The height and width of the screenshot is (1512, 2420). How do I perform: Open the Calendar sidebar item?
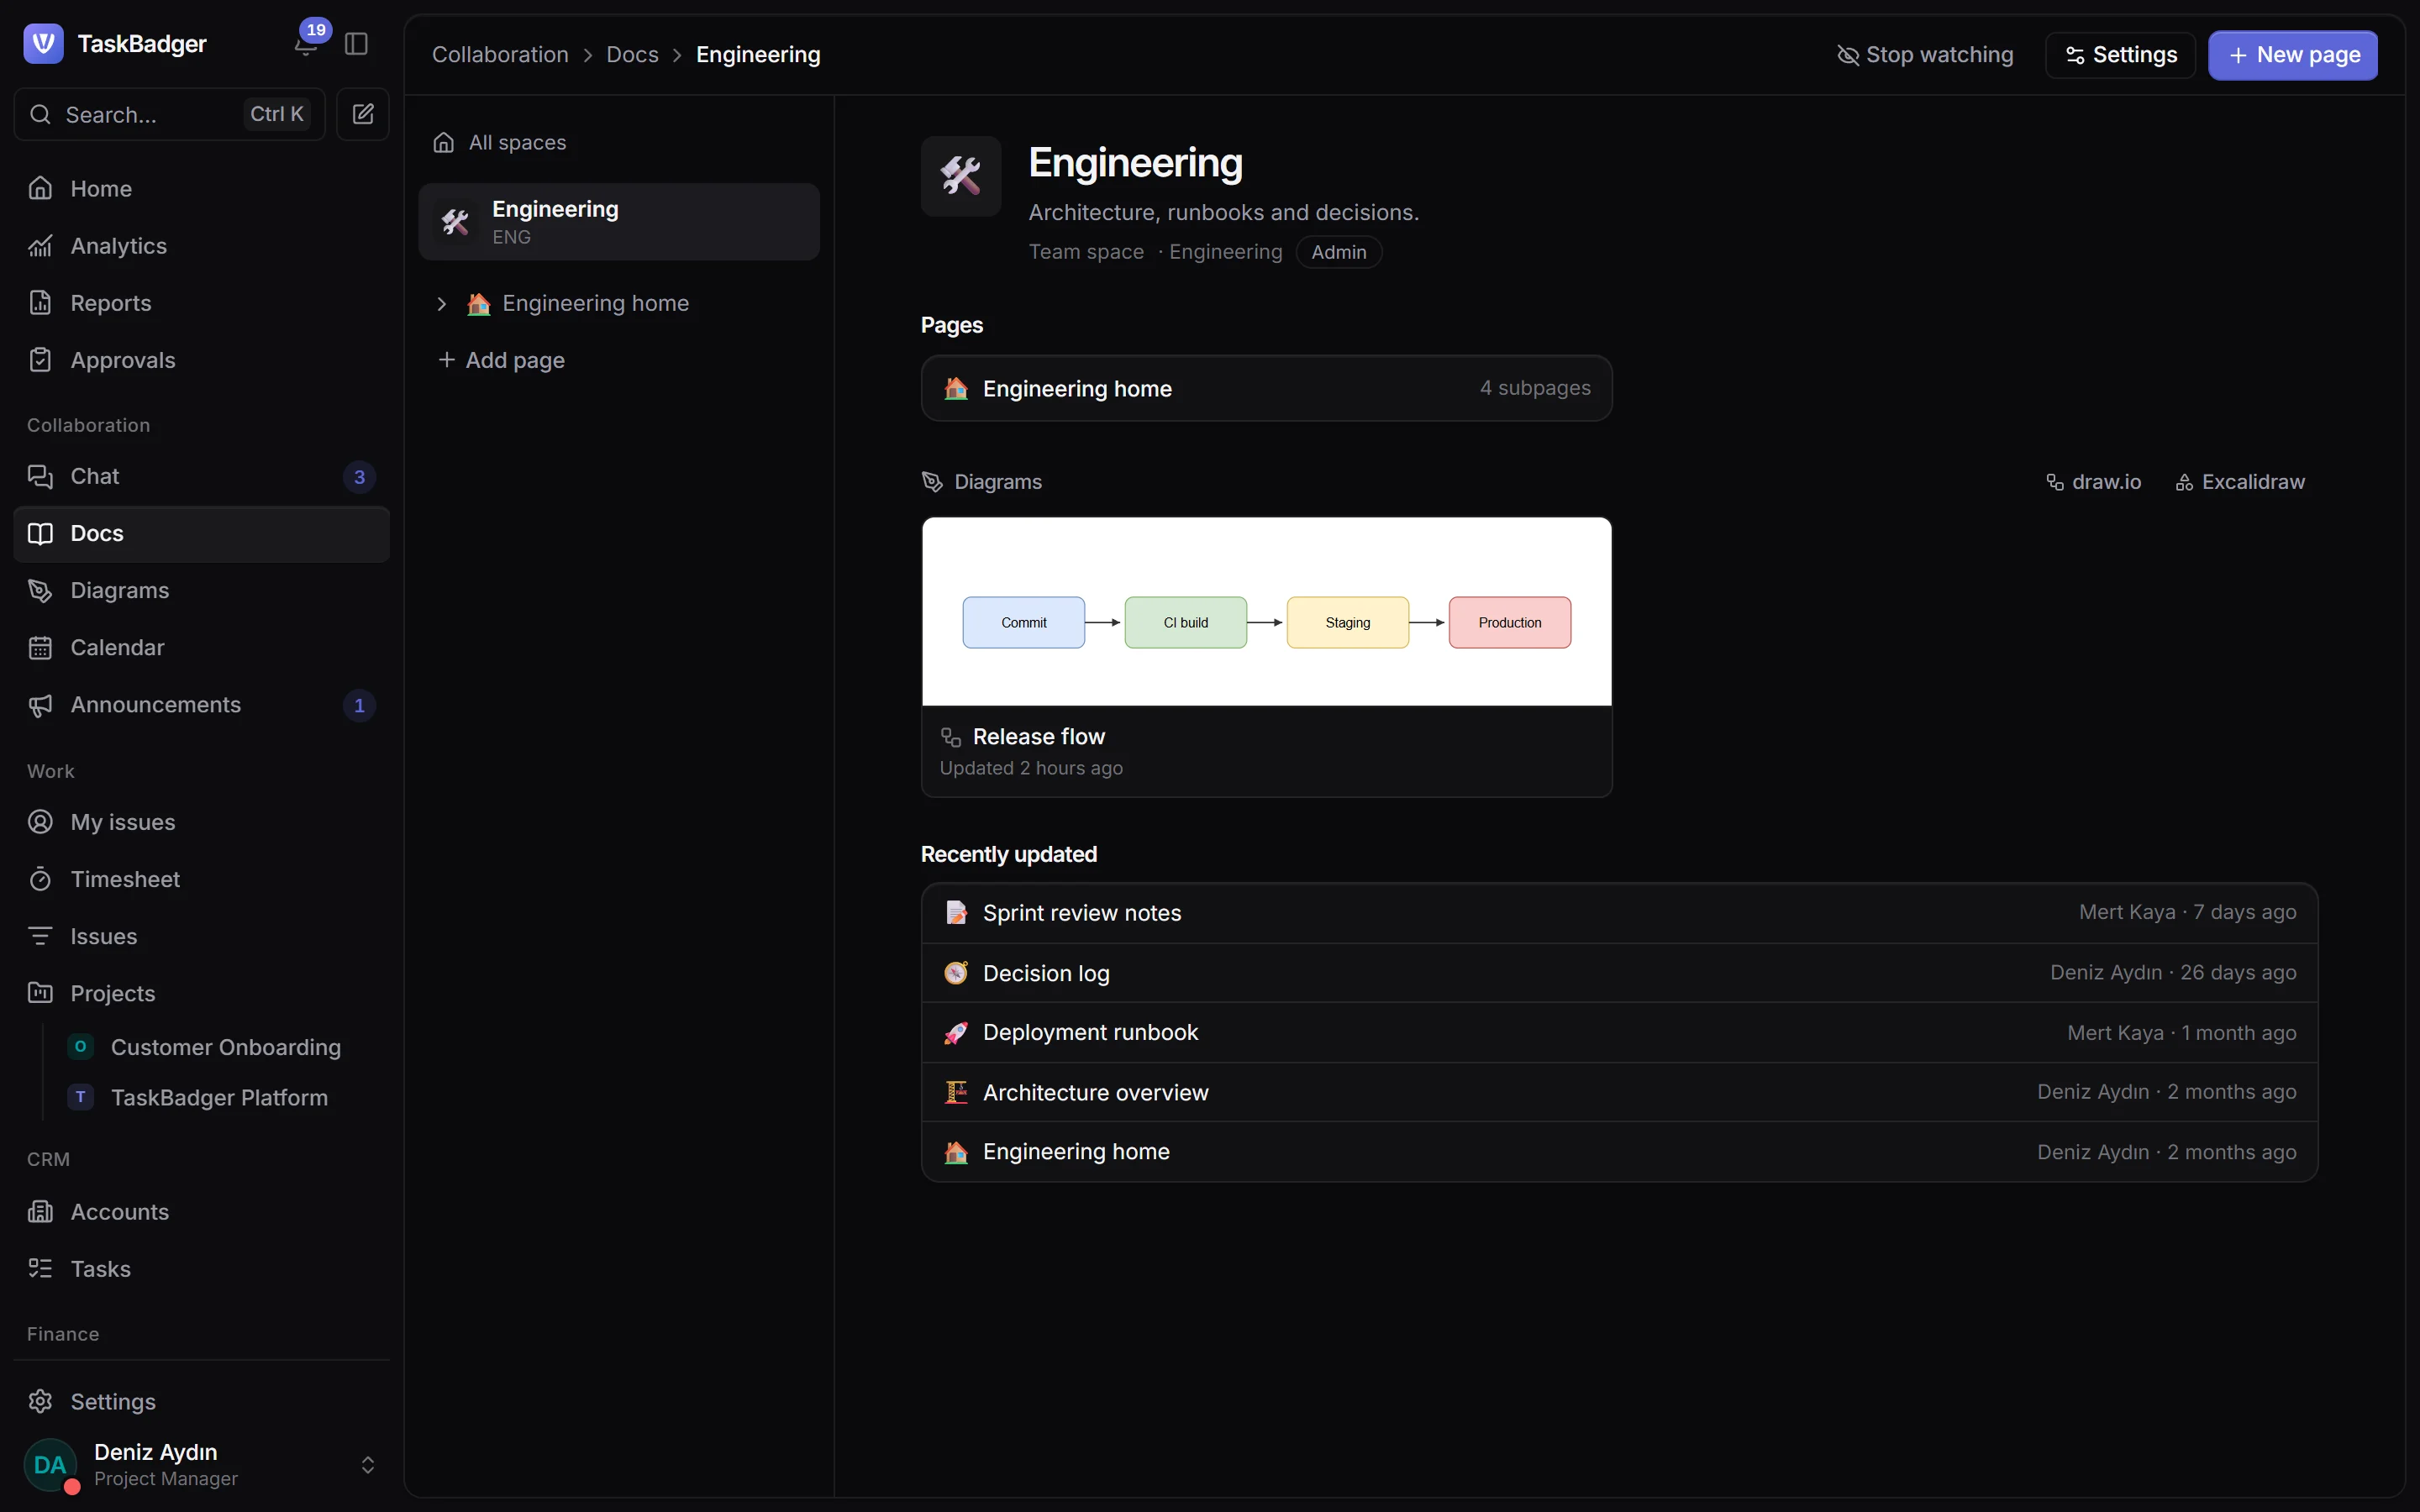[x=201, y=647]
